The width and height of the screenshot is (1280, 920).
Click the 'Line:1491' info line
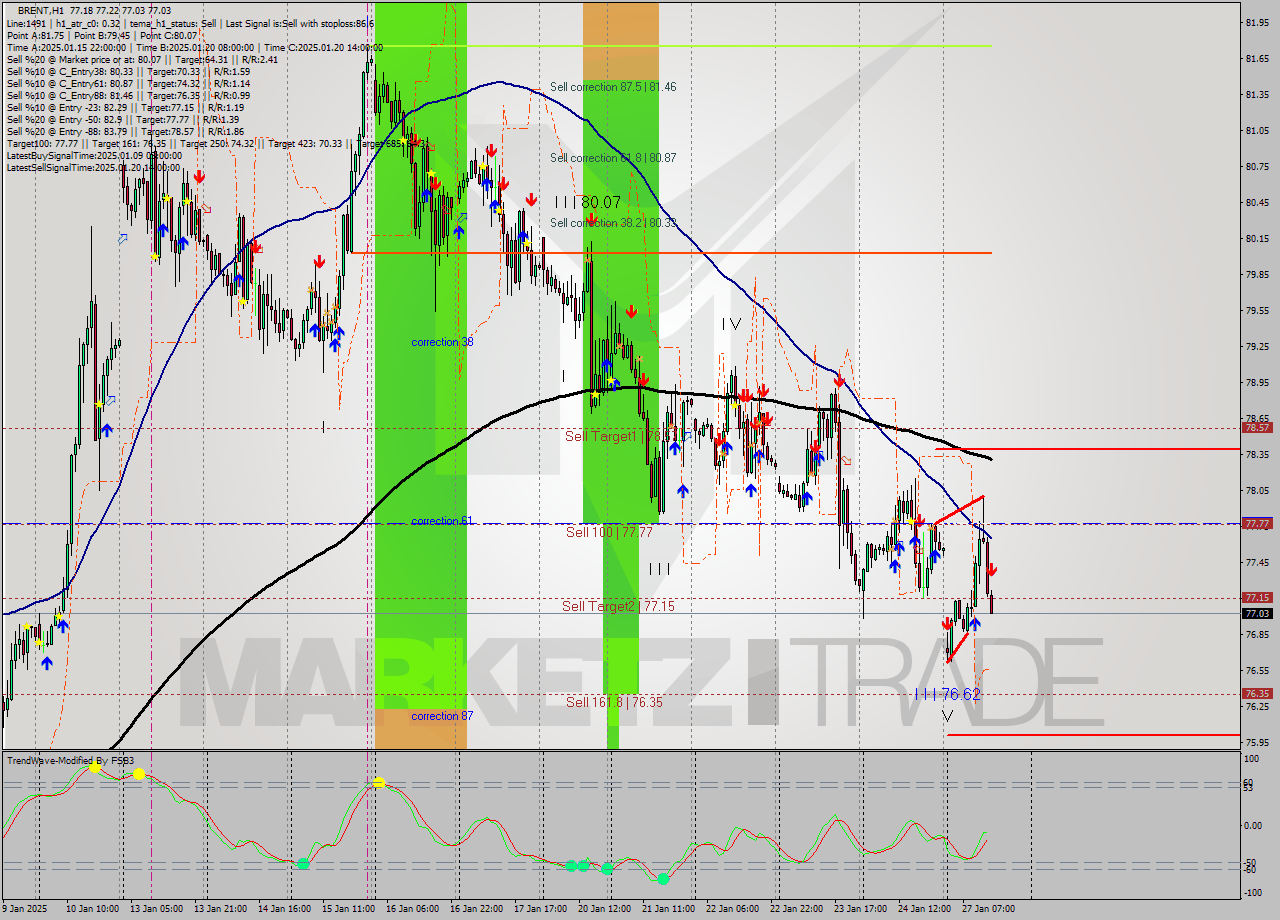coord(190,23)
